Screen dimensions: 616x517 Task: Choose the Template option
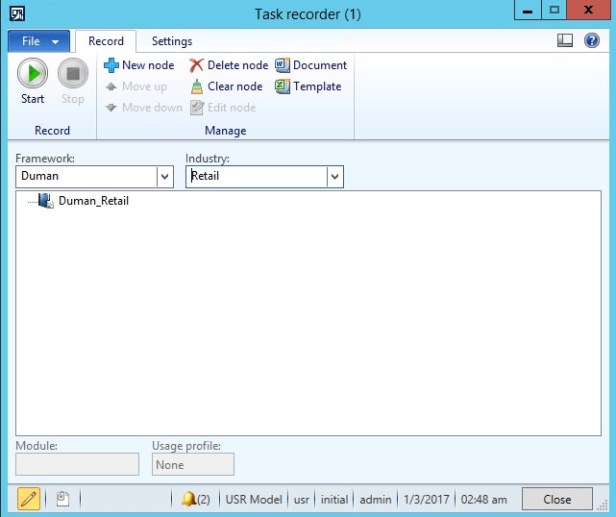308,86
